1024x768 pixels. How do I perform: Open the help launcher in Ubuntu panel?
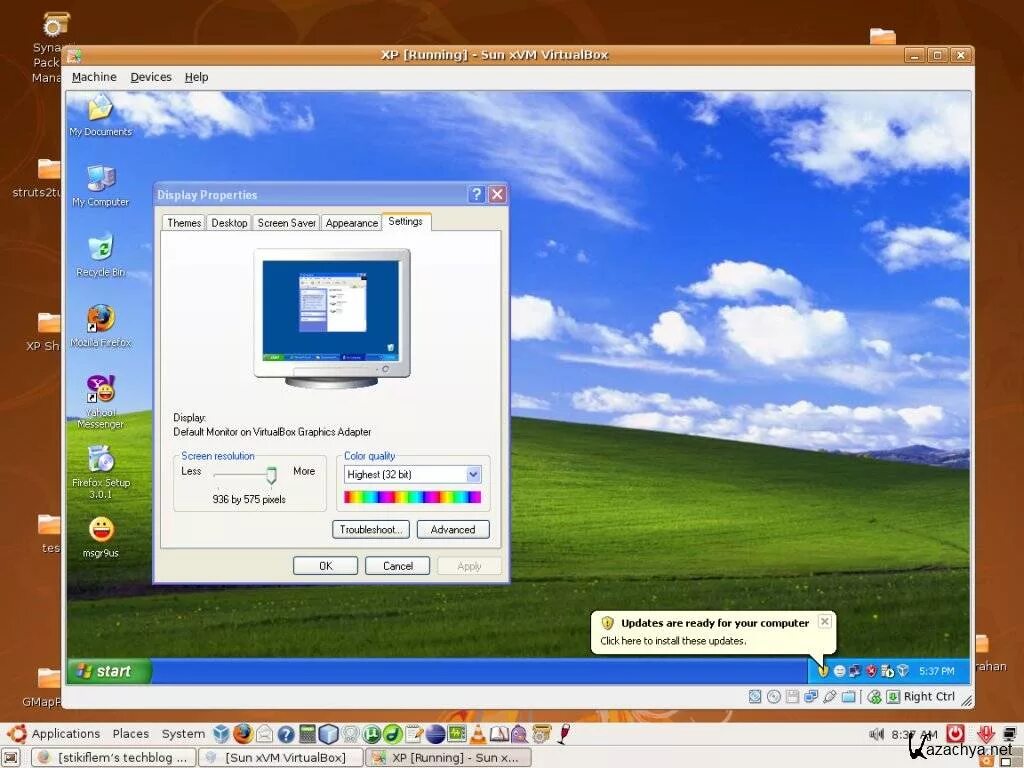pos(285,735)
